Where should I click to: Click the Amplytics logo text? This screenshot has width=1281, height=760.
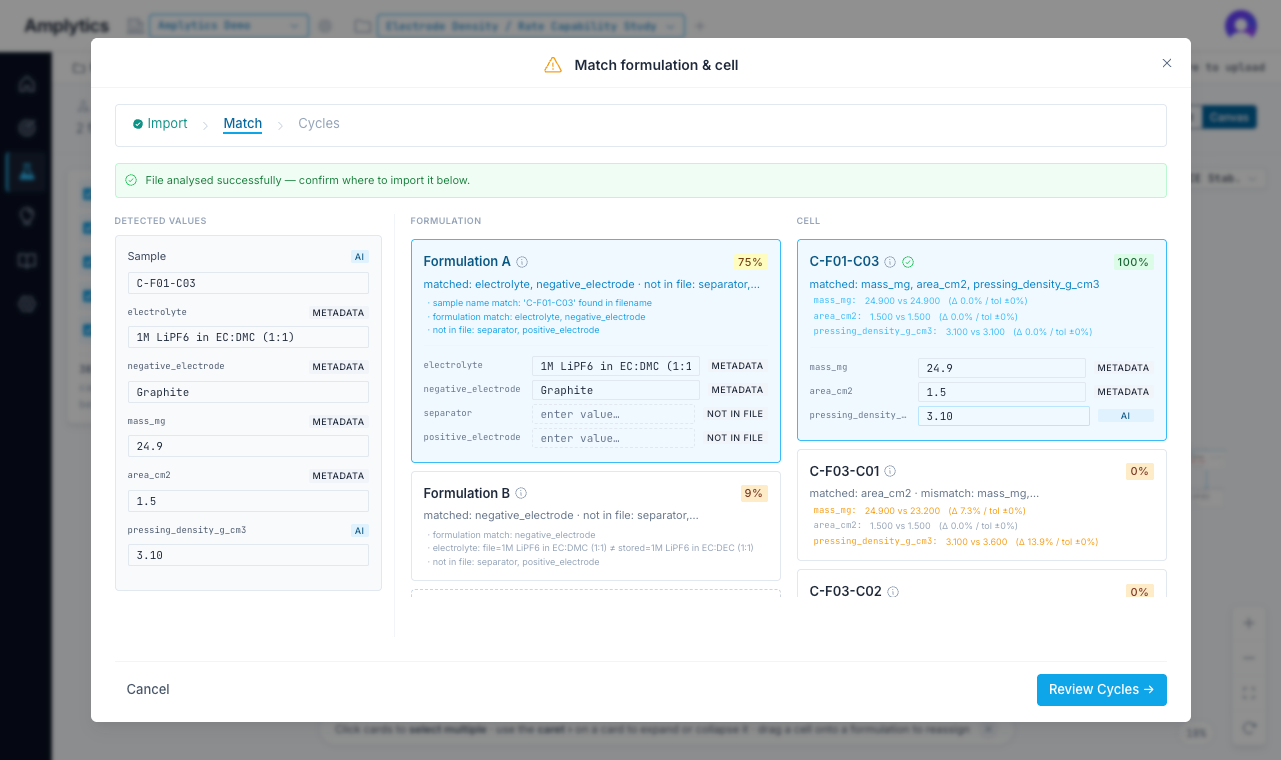click(68, 26)
